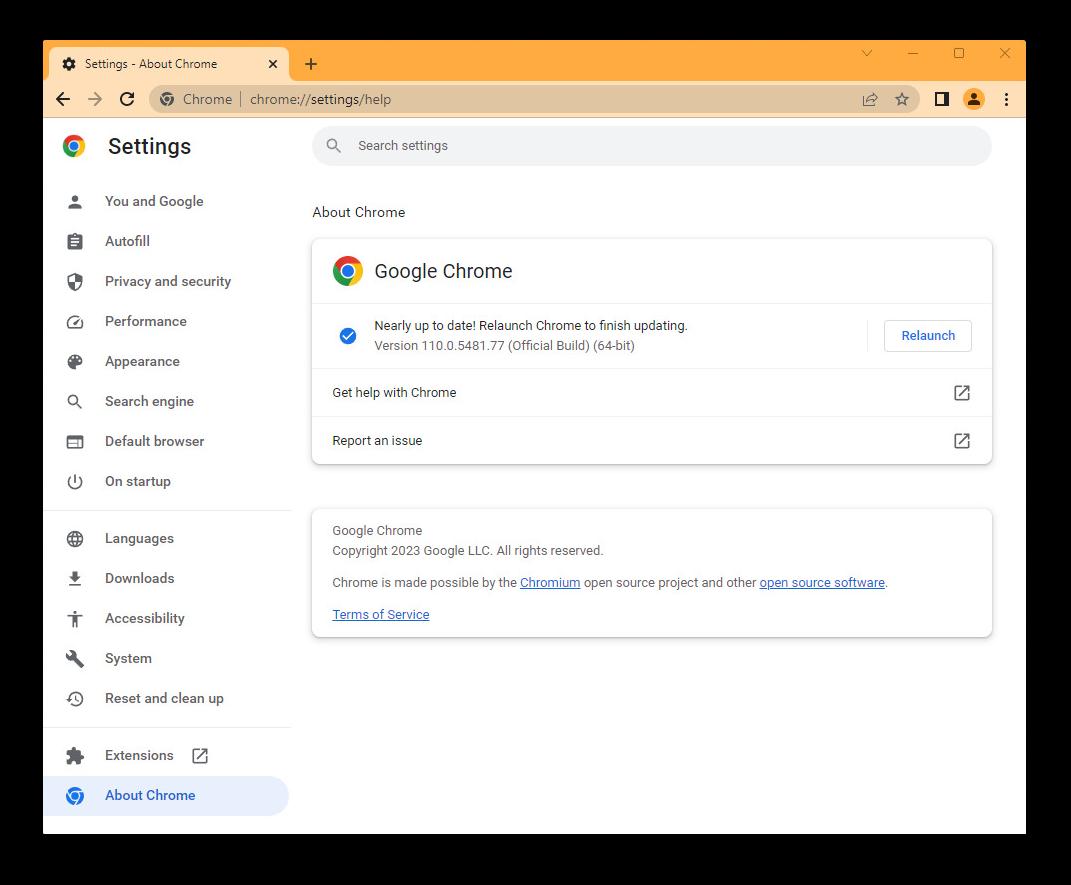
Task: Click the On startup power icon
Action: coord(75,481)
